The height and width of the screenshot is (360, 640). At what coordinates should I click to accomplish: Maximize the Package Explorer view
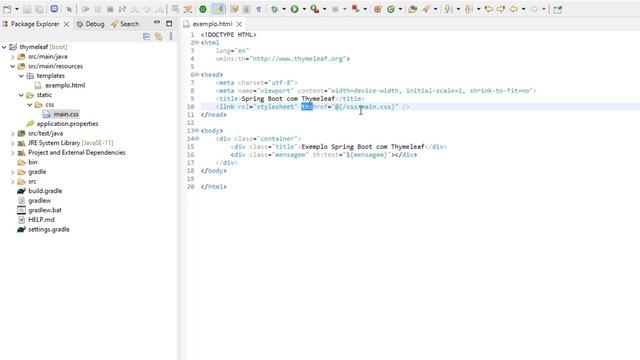(x=169, y=24)
